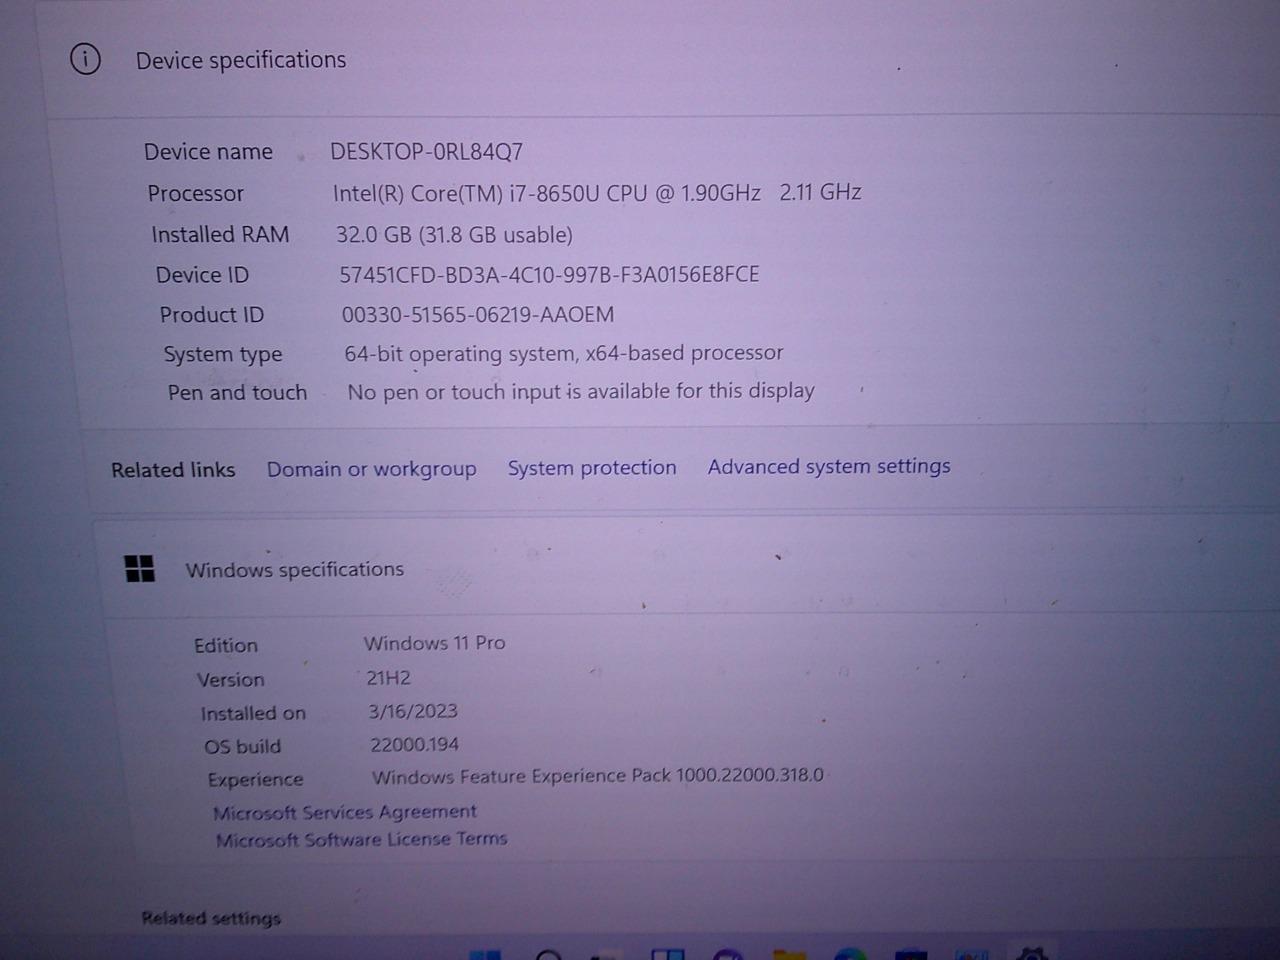The image size is (1280, 960).
Task: Click the Device specifications info icon
Action: [85, 60]
